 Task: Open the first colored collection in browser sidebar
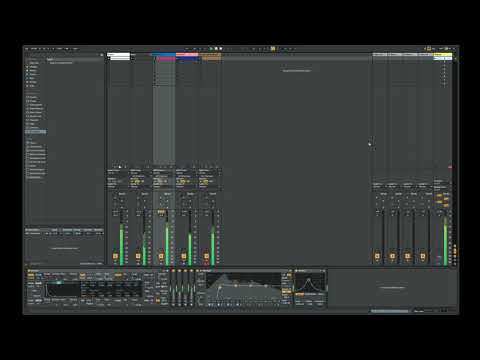(33, 67)
